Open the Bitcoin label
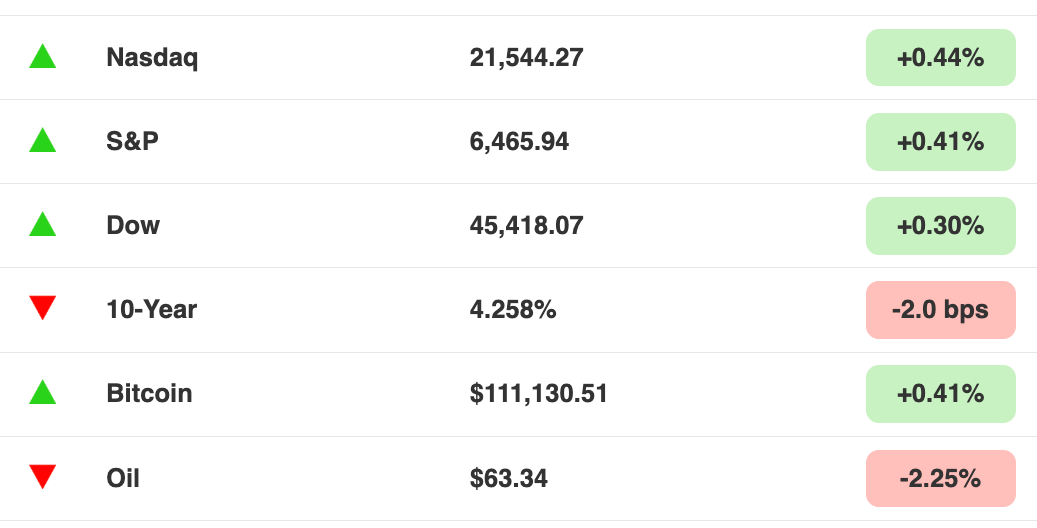This screenshot has height=528, width=1037. [x=149, y=394]
